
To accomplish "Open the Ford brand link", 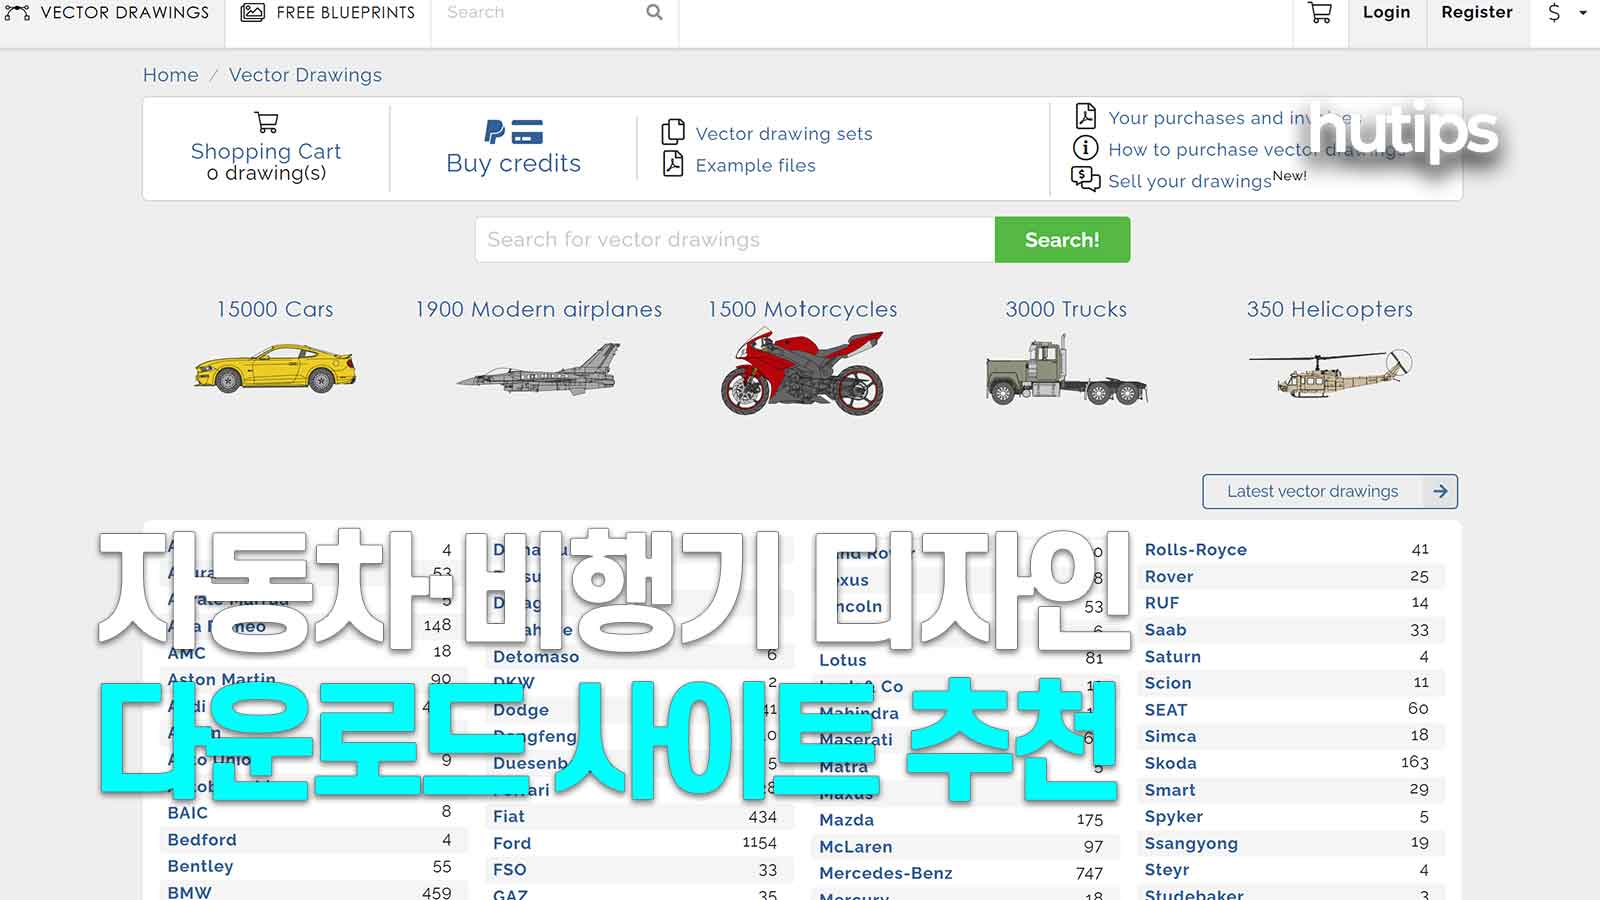I will pyautogui.click(x=512, y=843).
